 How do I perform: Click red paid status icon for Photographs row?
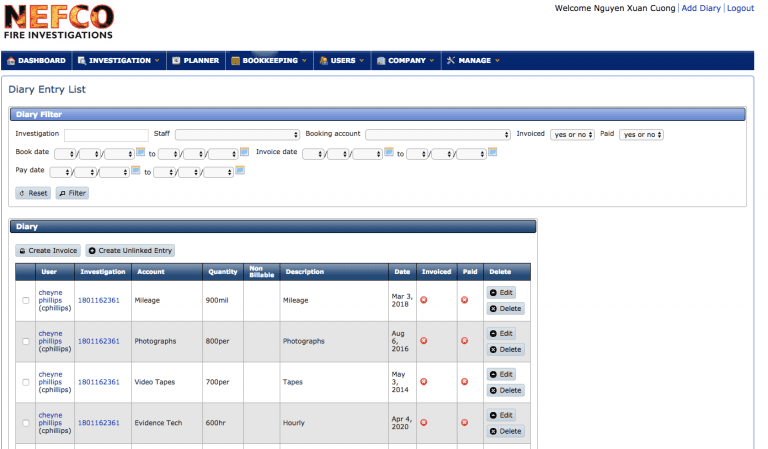[464, 341]
